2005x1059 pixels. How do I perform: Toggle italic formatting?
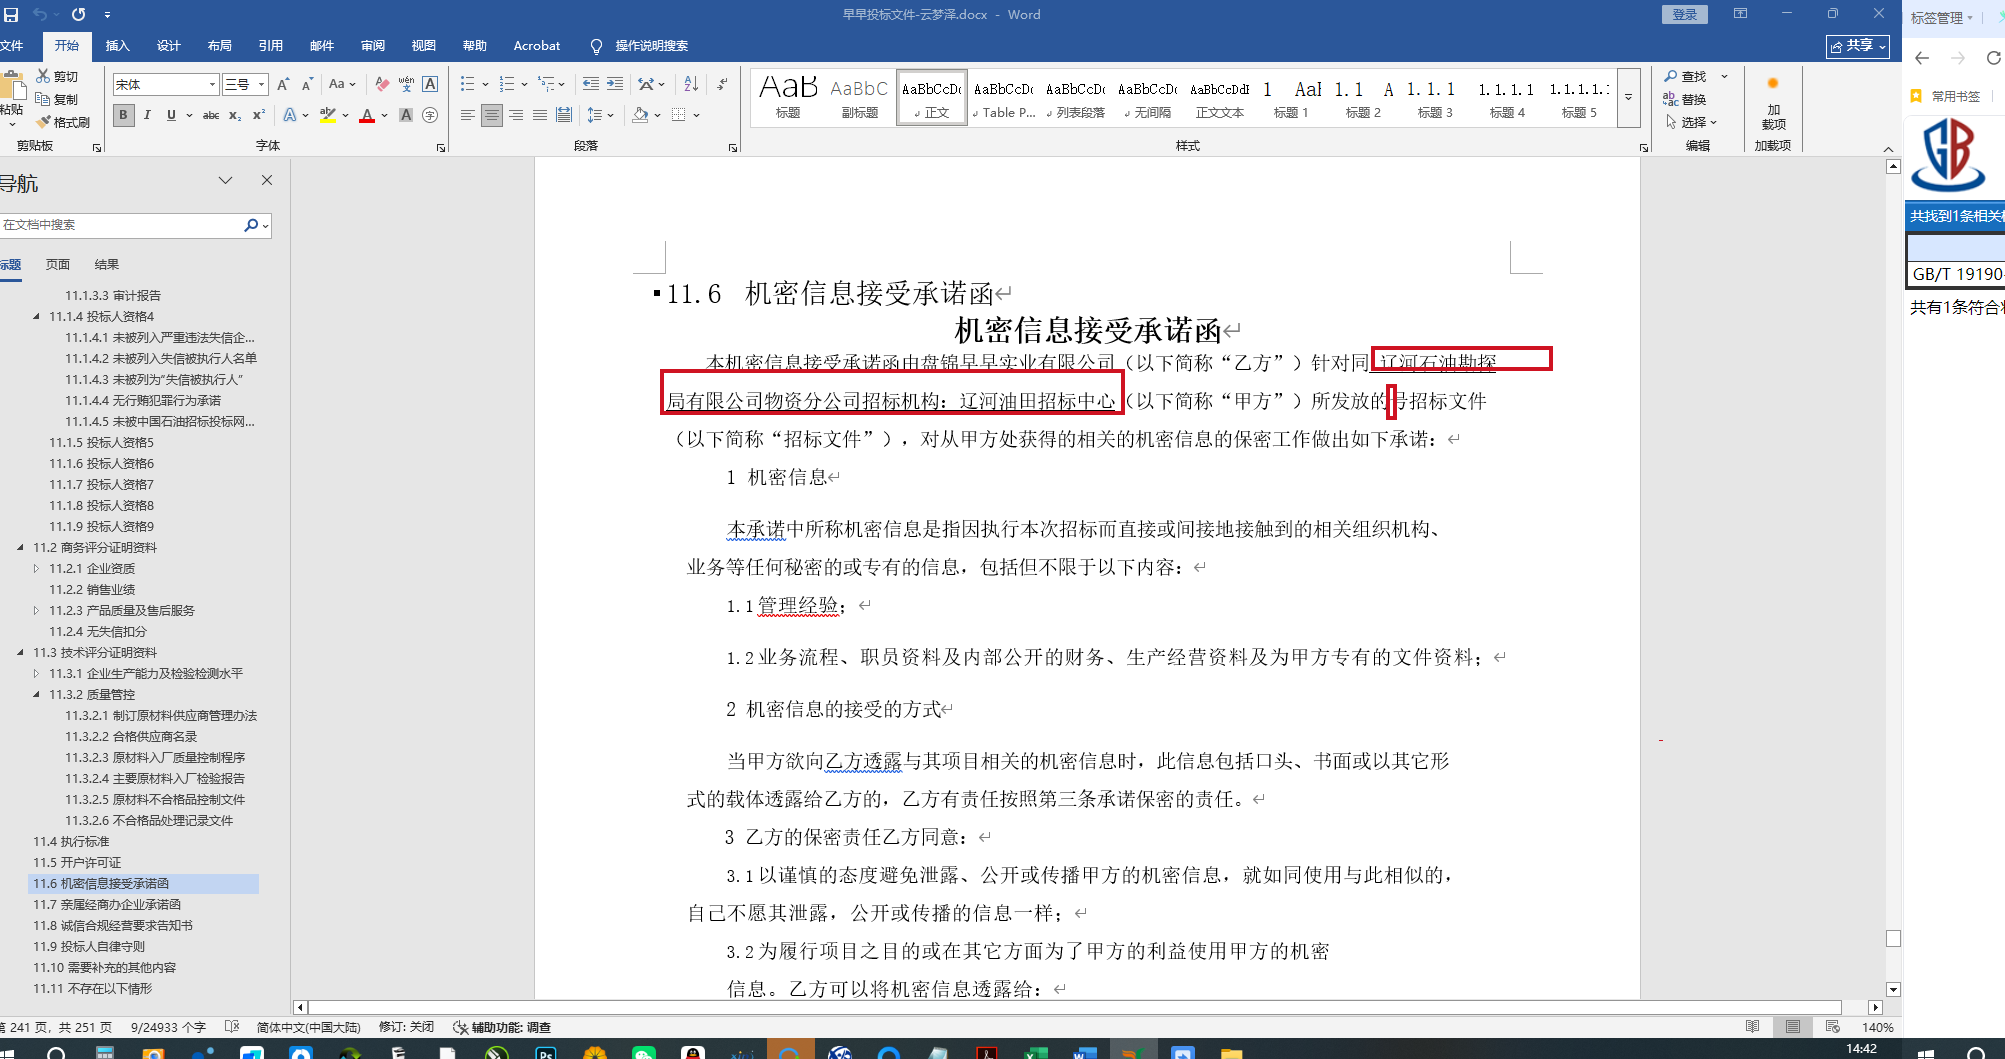147,115
